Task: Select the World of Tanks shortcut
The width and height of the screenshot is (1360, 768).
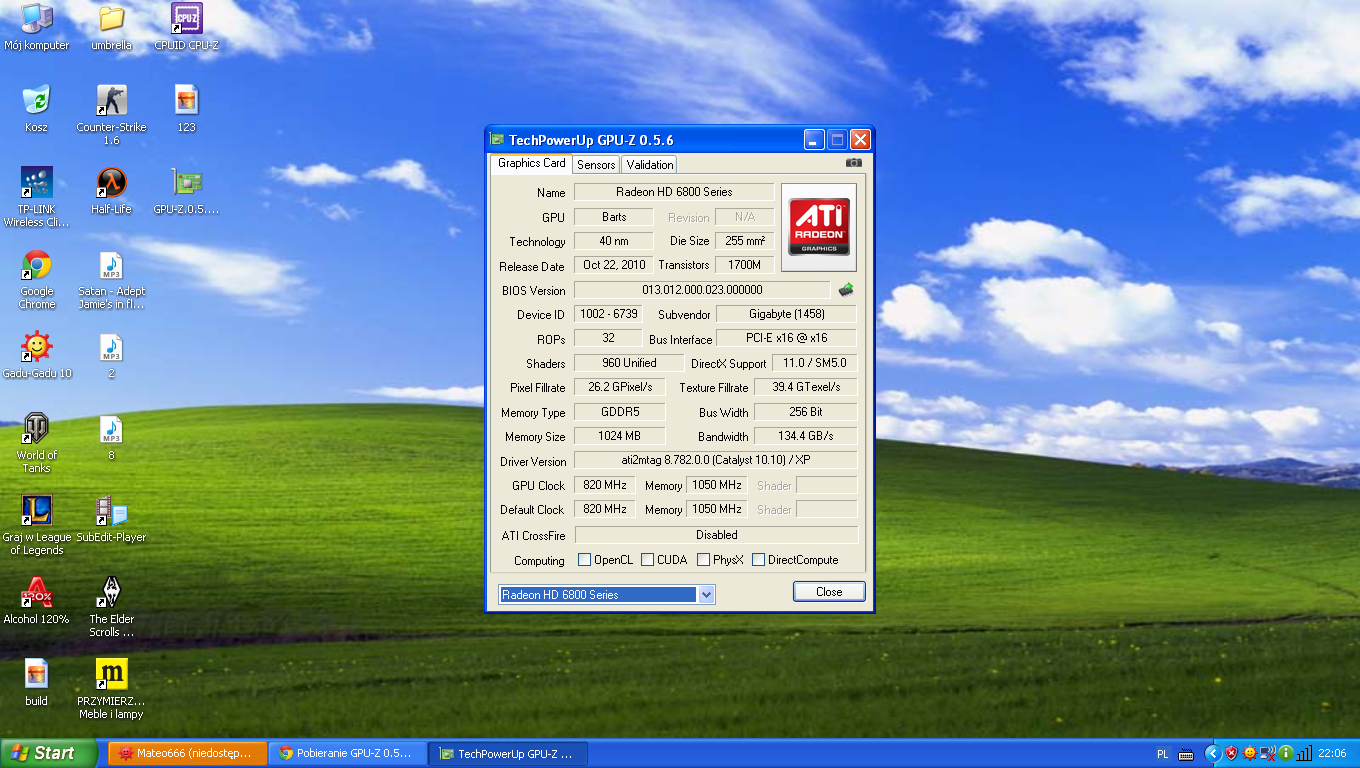Action: [37, 444]
